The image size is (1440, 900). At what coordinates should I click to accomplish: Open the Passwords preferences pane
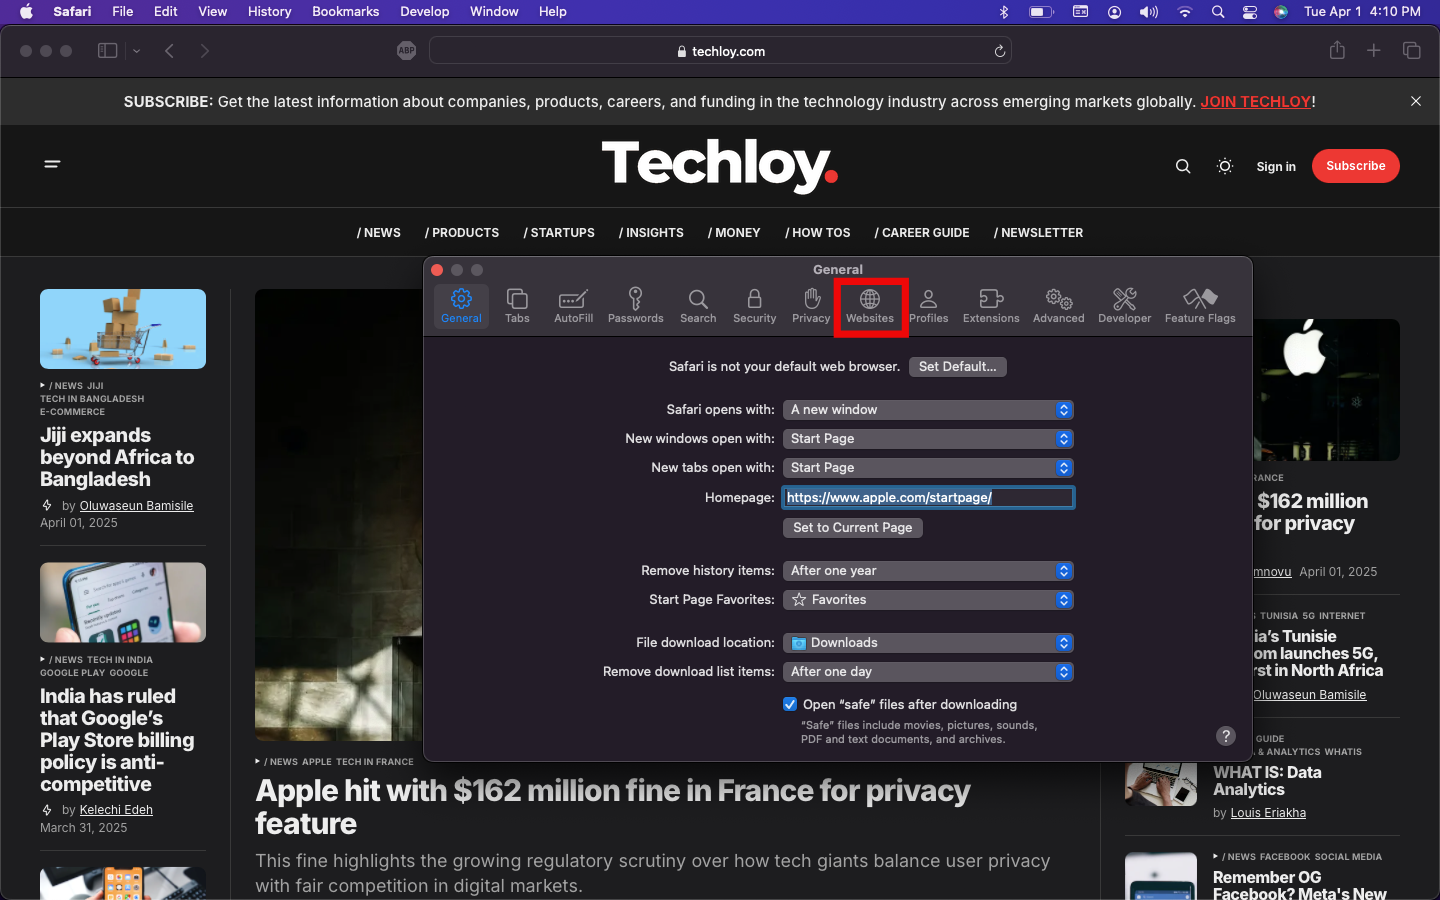click(x=635, y=306)
